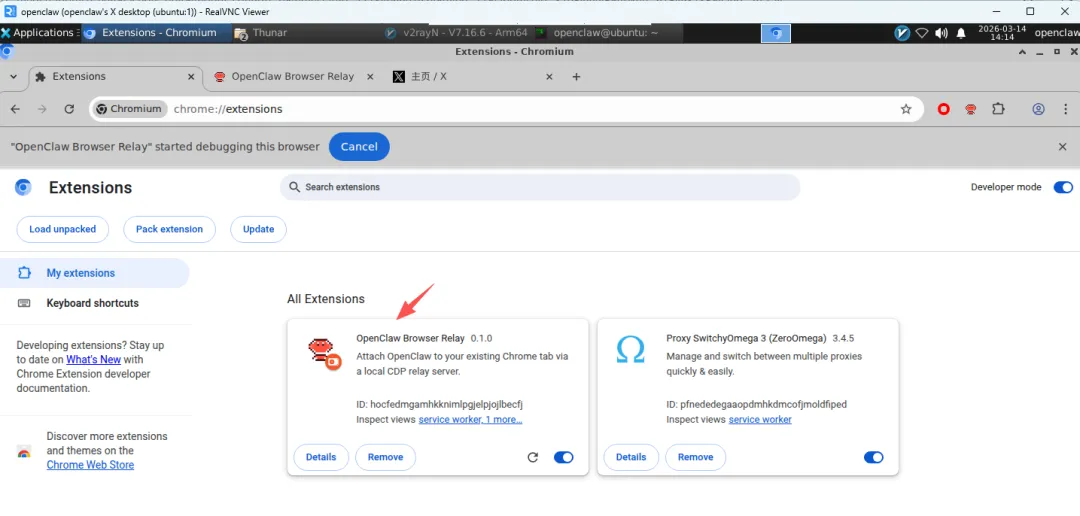1080x516 pixels.
Task: Click the forward navigation arrow
Action: click(x=42, y=109)
